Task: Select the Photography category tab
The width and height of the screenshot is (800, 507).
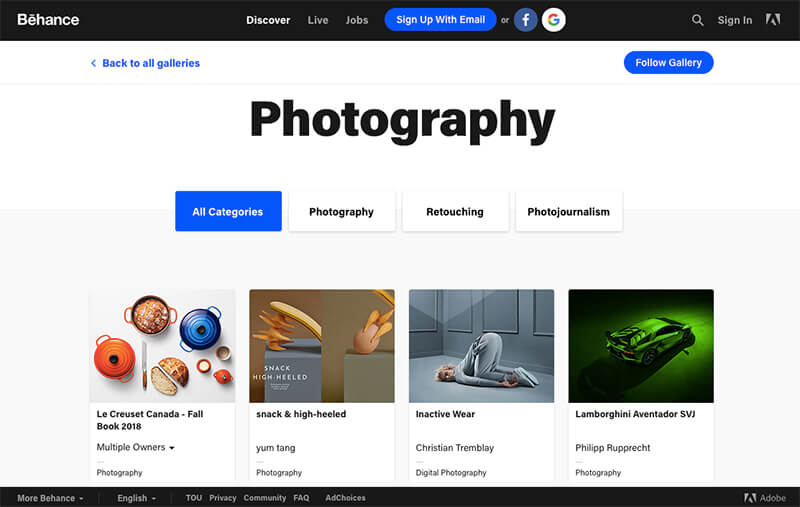Action: point(341,211)
